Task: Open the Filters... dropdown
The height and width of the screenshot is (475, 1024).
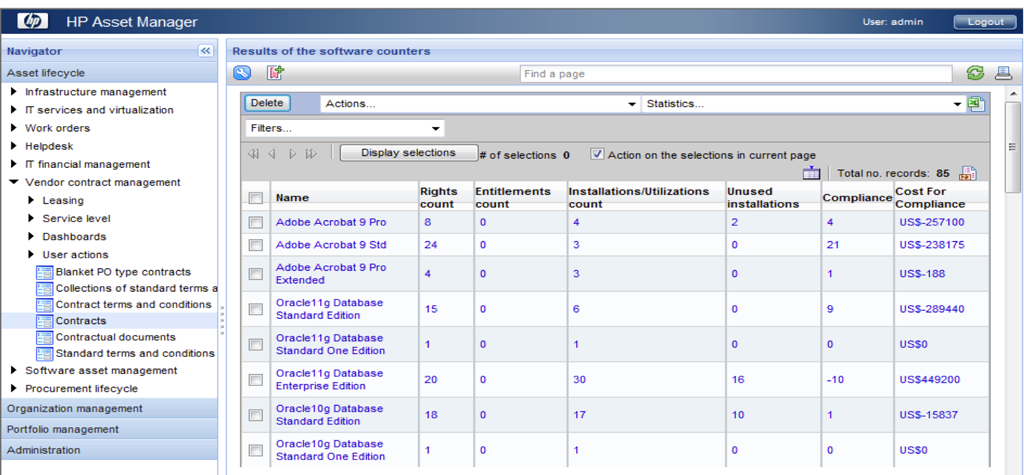Action: click(x=344, y=128)
